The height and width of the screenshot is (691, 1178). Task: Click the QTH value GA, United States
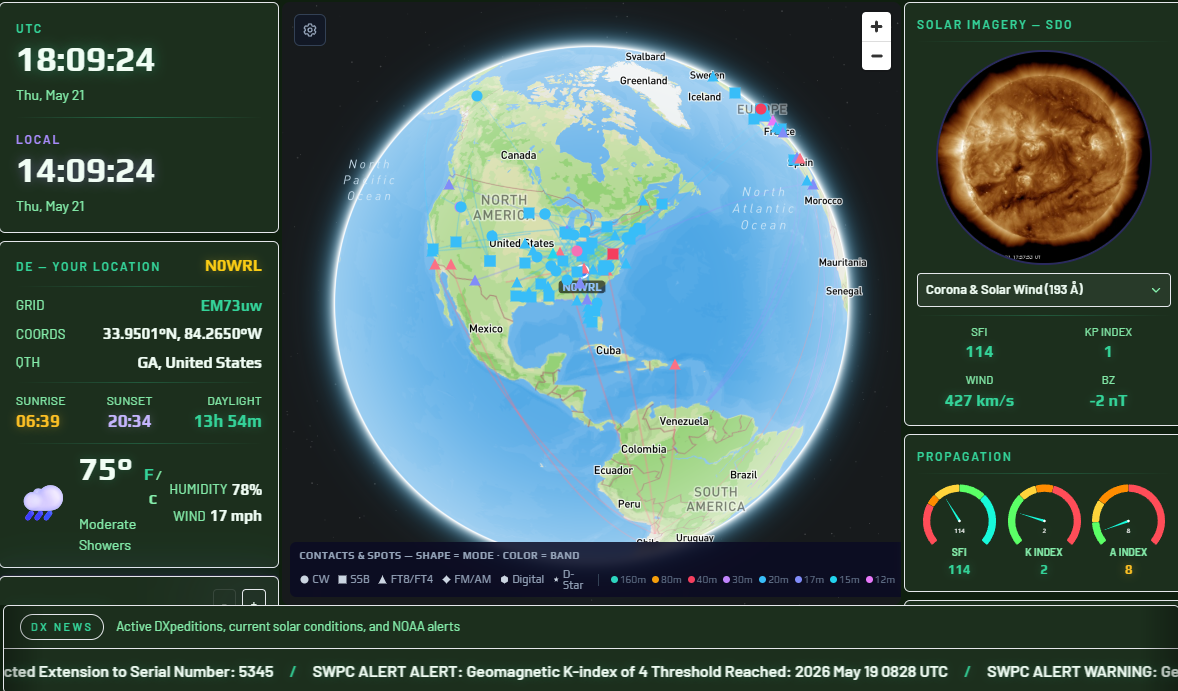tap(199, 363)
